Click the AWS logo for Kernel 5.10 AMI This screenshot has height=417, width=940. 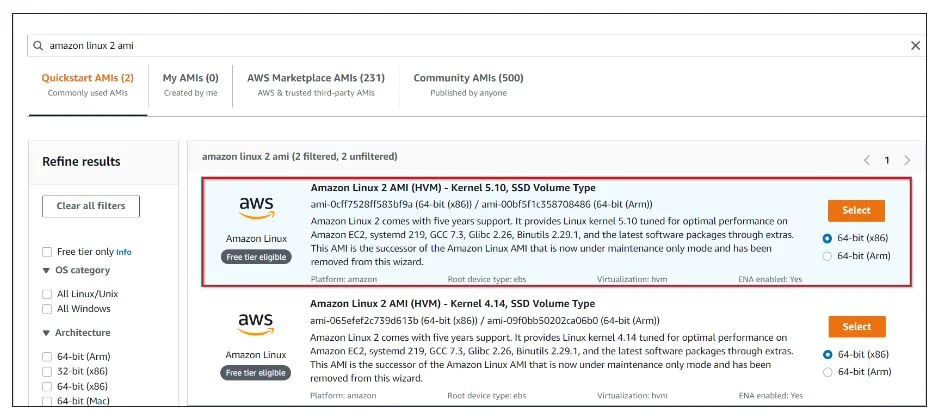tap(257, 208)
